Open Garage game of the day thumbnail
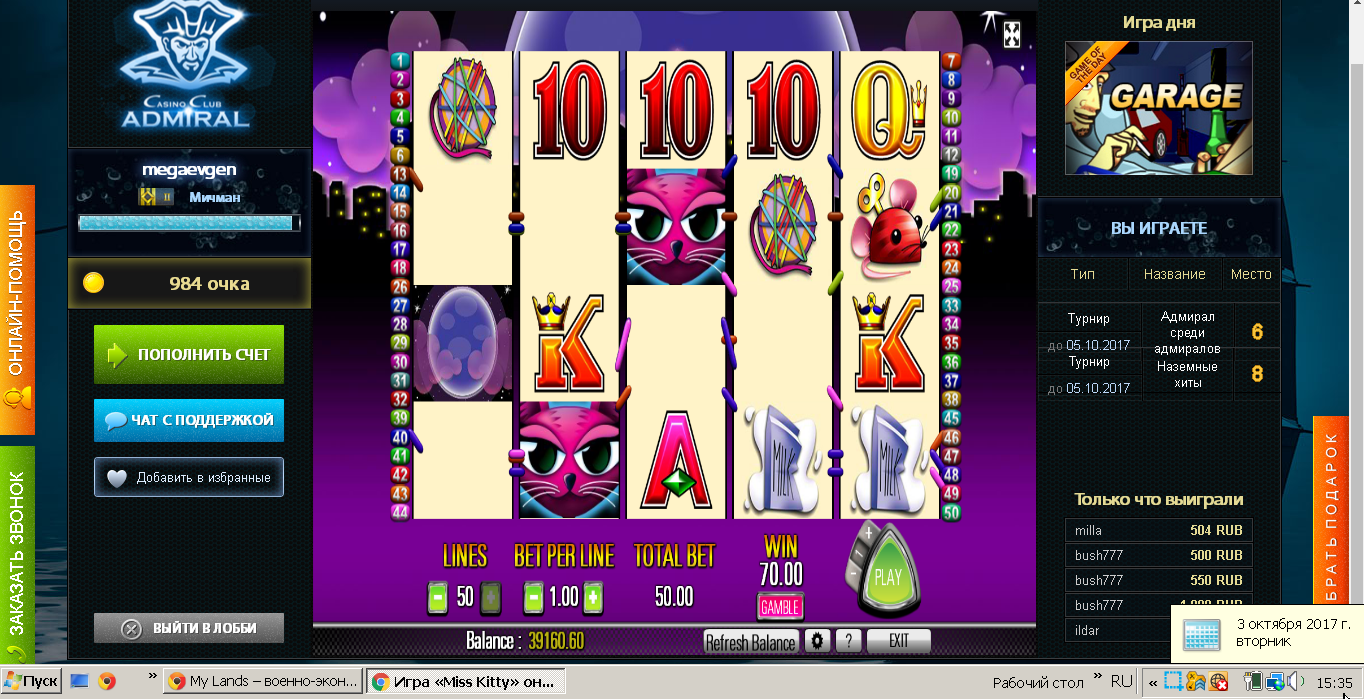Image resolution: width=1364 pixels, height=699 pixels. [1158, 108]
